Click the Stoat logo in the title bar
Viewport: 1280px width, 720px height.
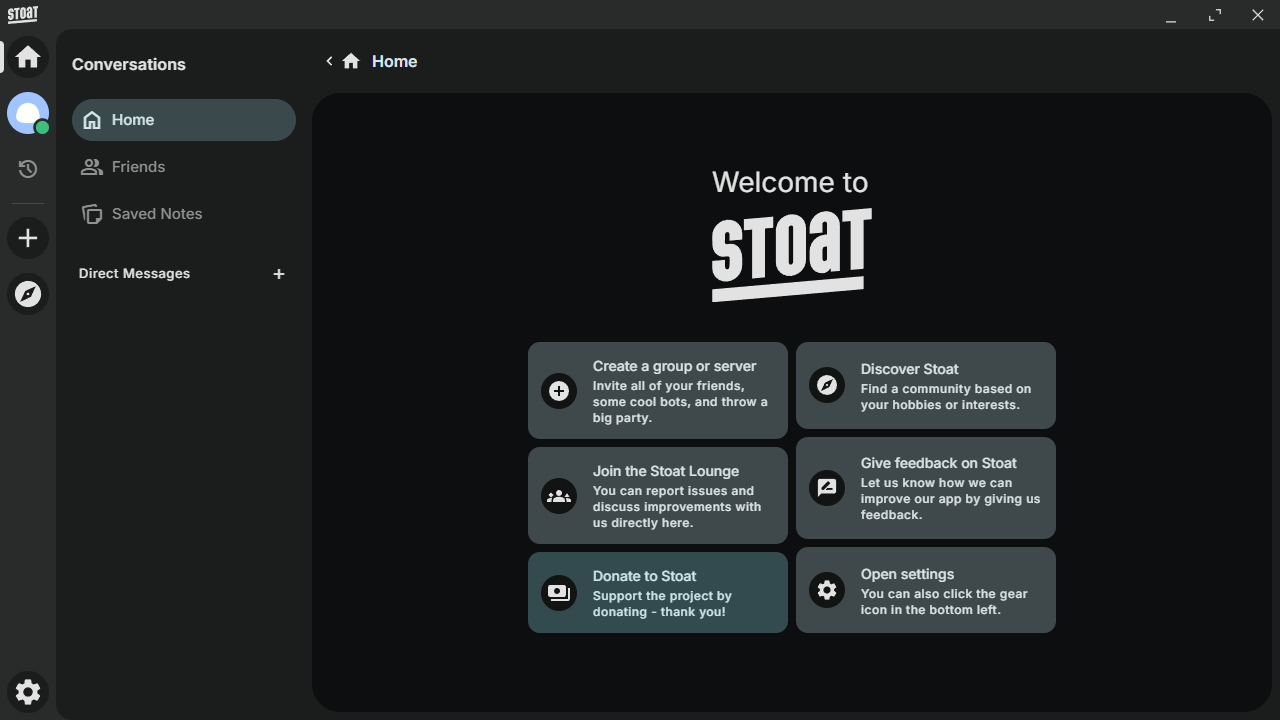point(23,14)
